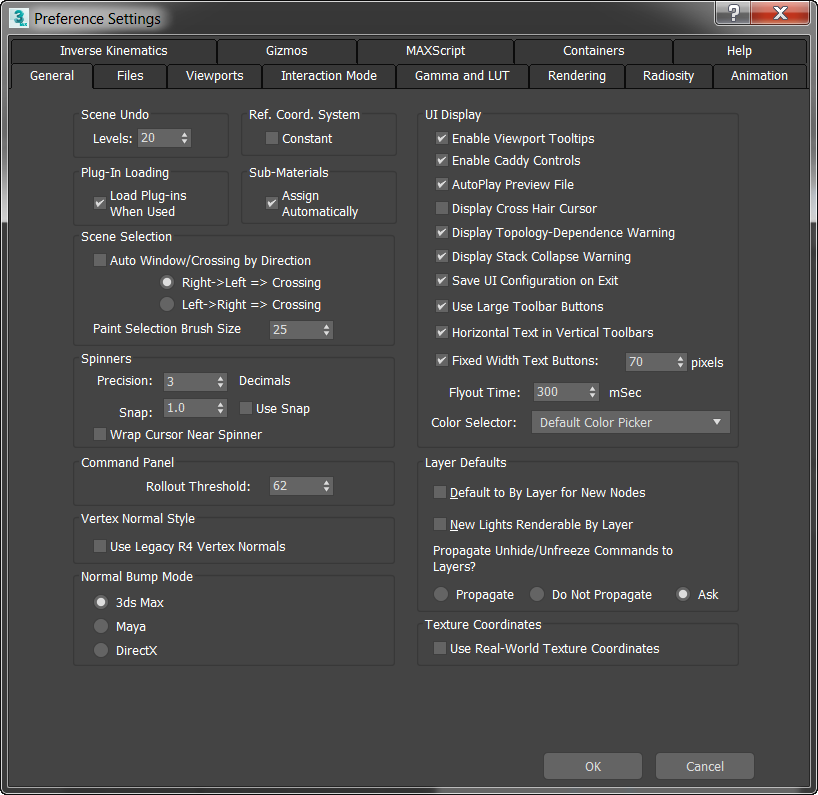Screen dimensions: 818x795
Task: Open the Viewports tab
Action: pos(214,76)
